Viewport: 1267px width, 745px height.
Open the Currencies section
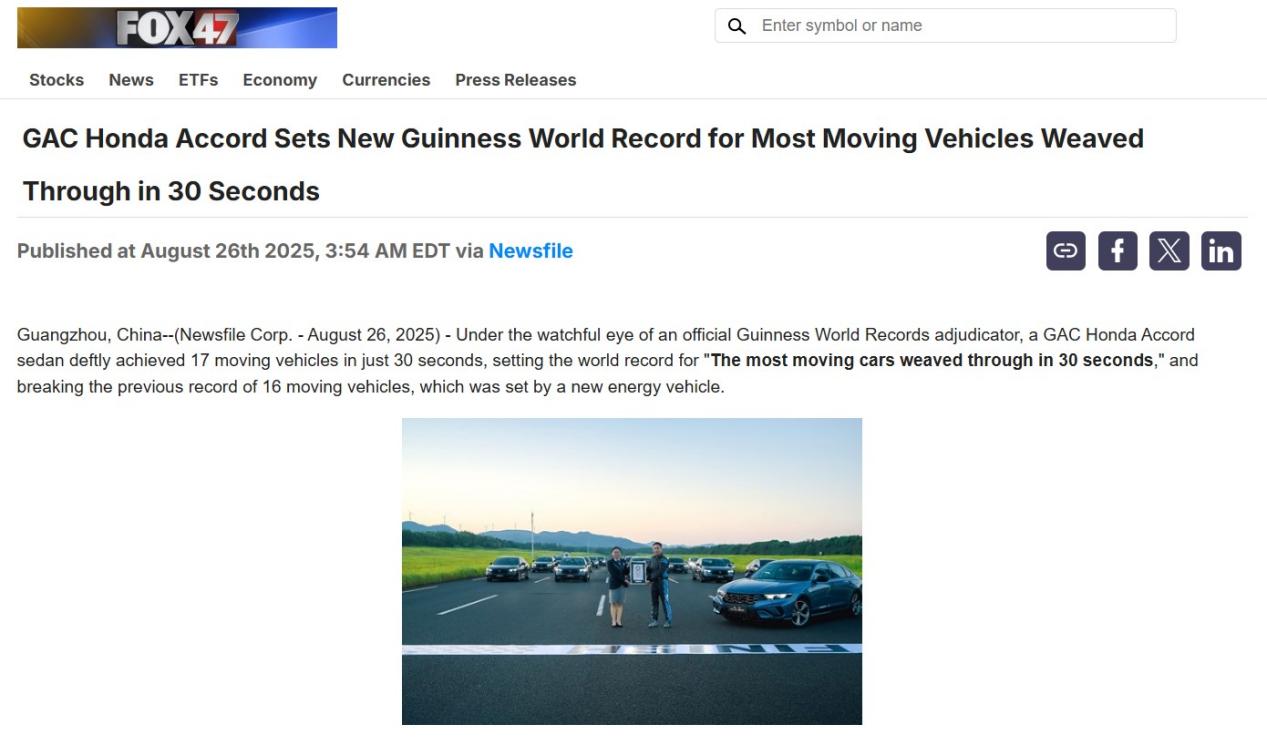tap(386, 80)
